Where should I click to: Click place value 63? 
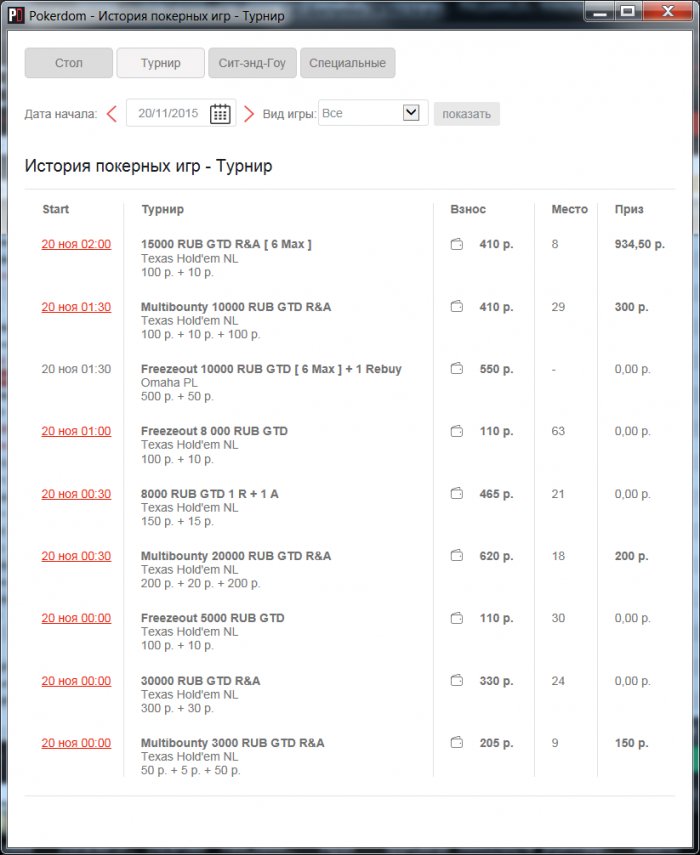coord(558,431)
